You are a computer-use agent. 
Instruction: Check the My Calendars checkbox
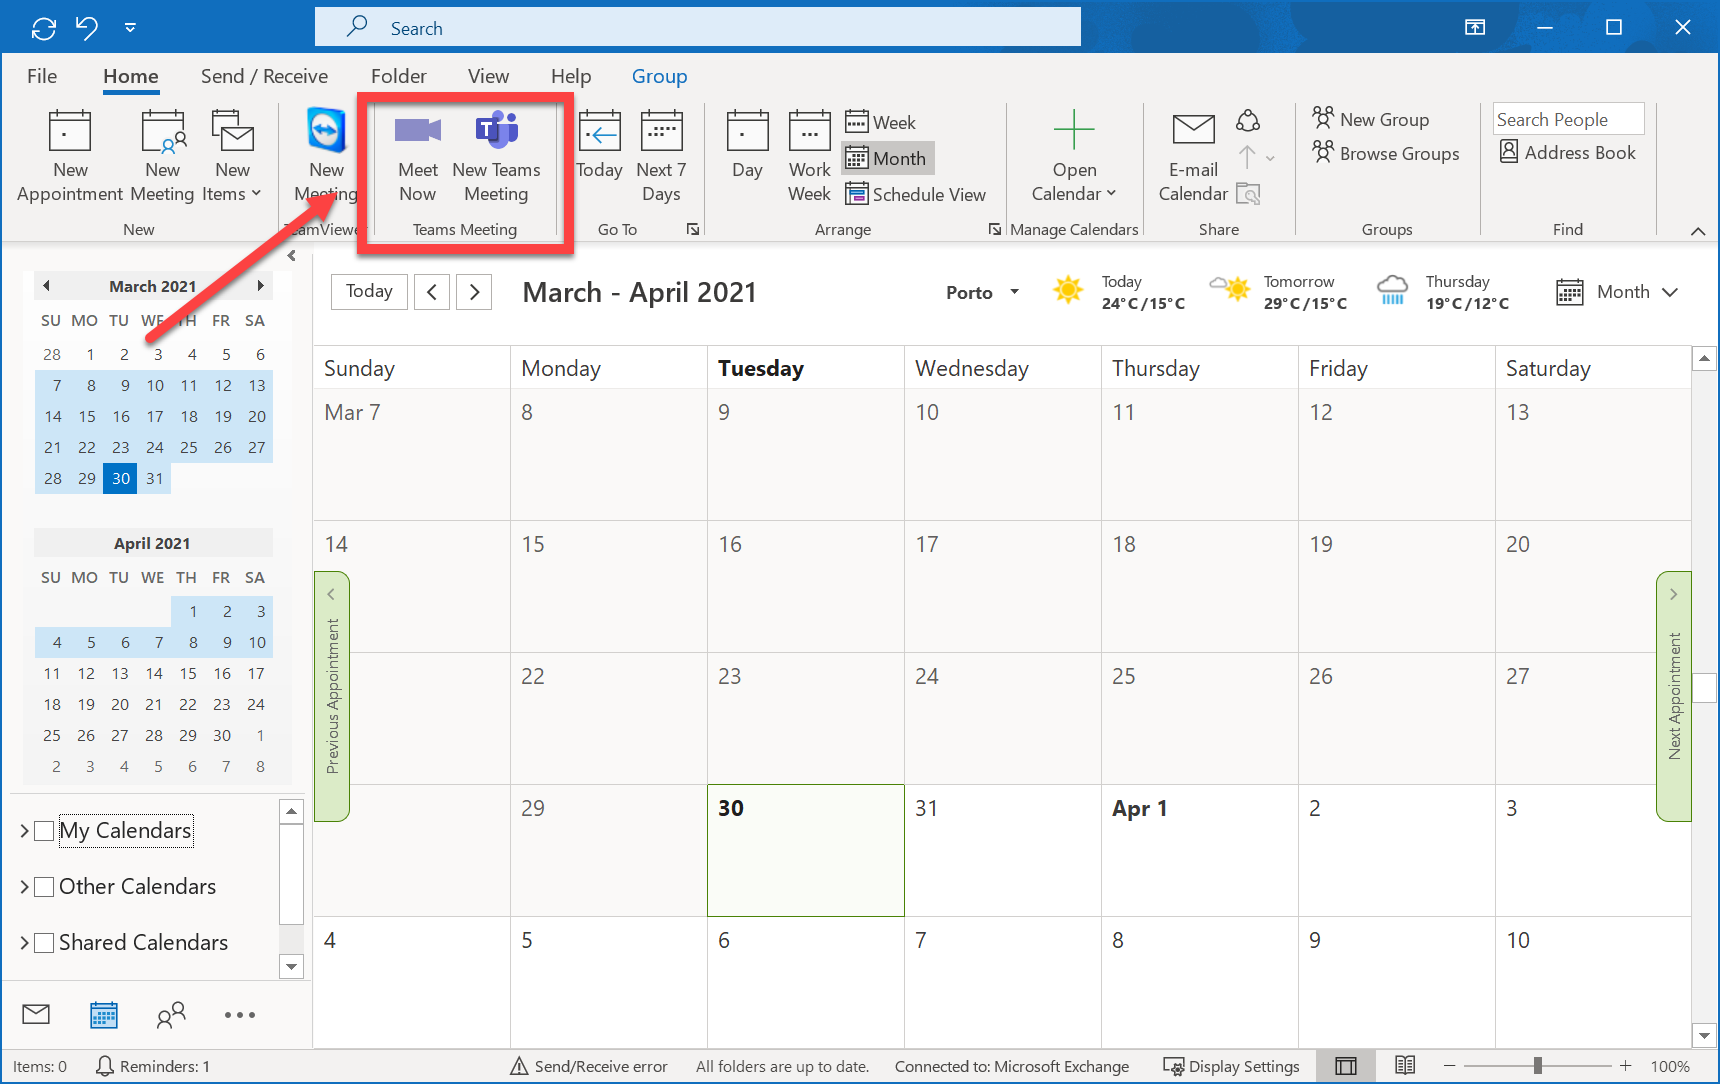44,831
